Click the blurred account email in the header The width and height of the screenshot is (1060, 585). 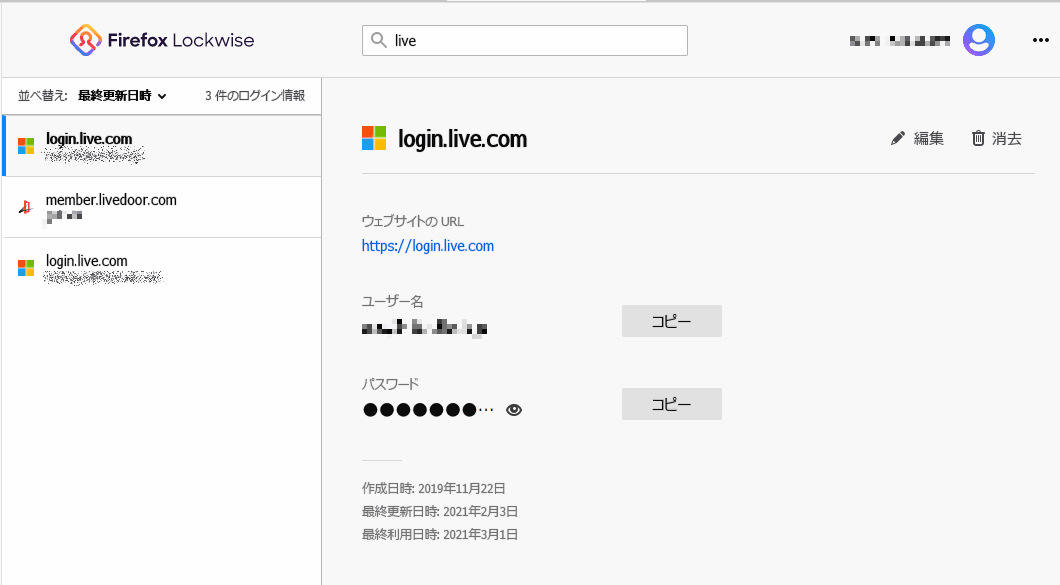(x=900, y=41)
